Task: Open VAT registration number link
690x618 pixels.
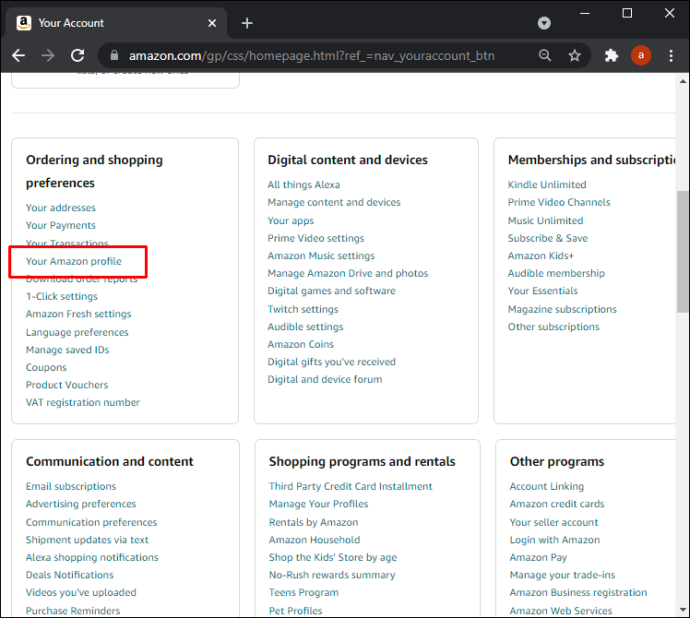Action: (x=83, y=403)
